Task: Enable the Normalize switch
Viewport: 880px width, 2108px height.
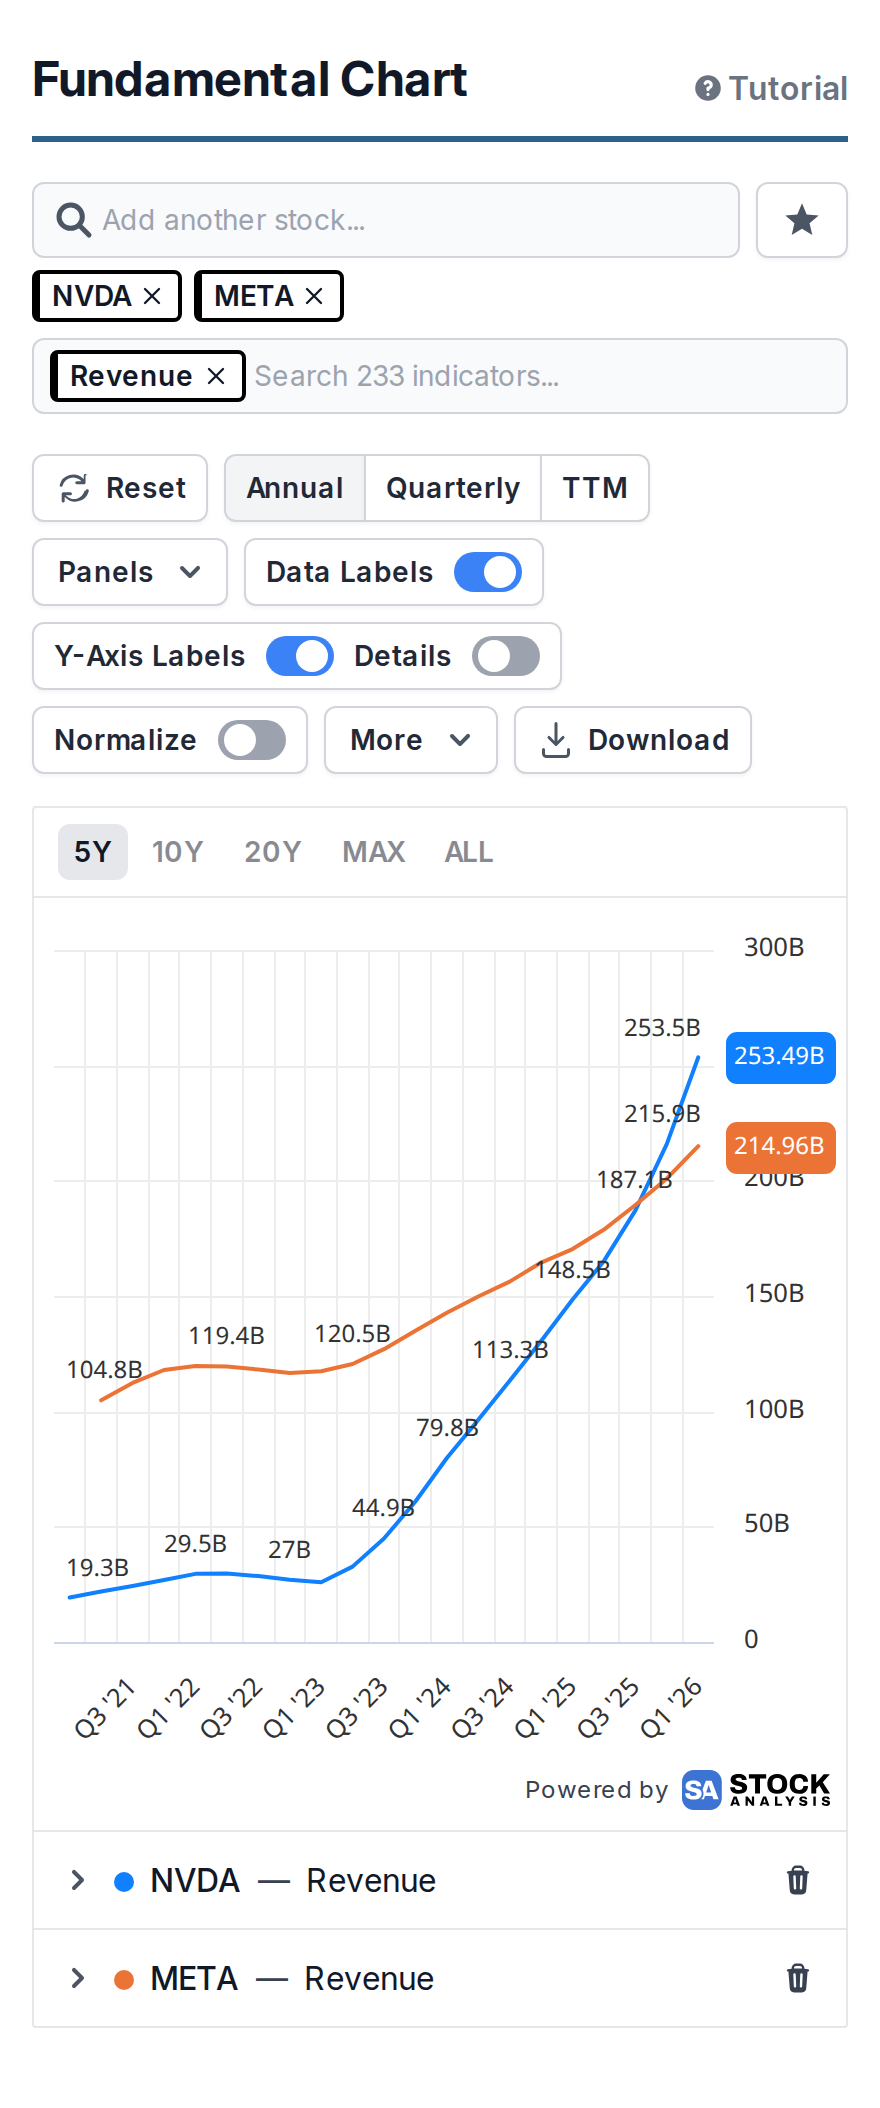Action: (x=252, y=740)
